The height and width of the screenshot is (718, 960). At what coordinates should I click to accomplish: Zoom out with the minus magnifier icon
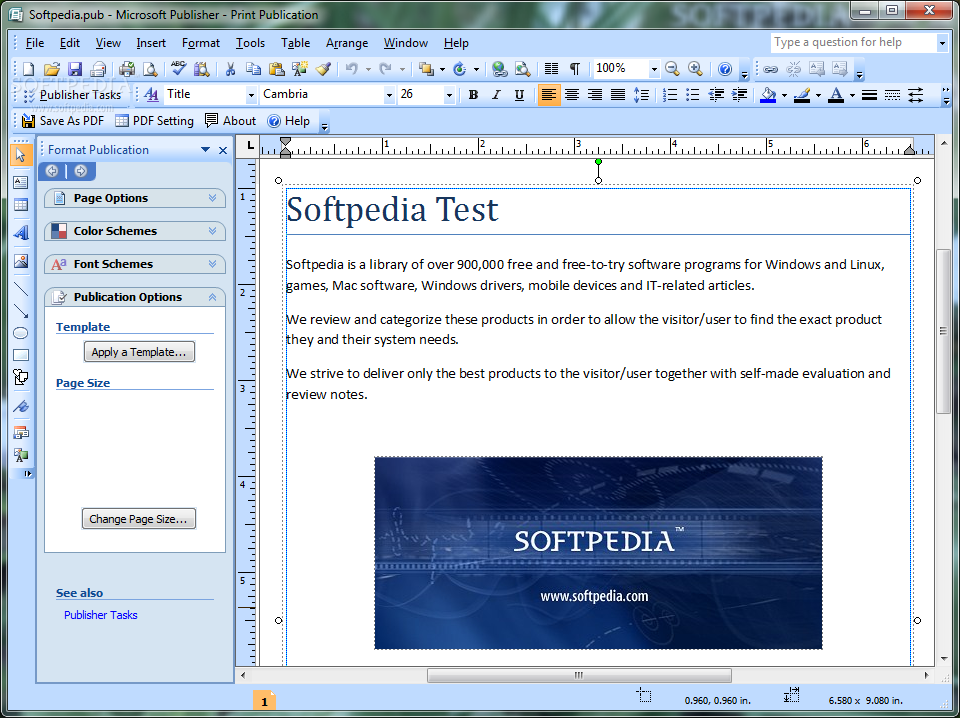click(672, 69)
